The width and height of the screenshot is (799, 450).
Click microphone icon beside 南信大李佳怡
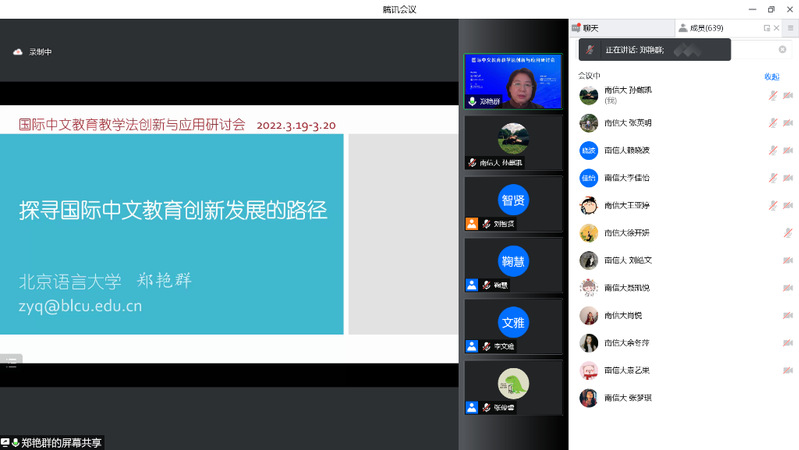[x=773, y=178]
